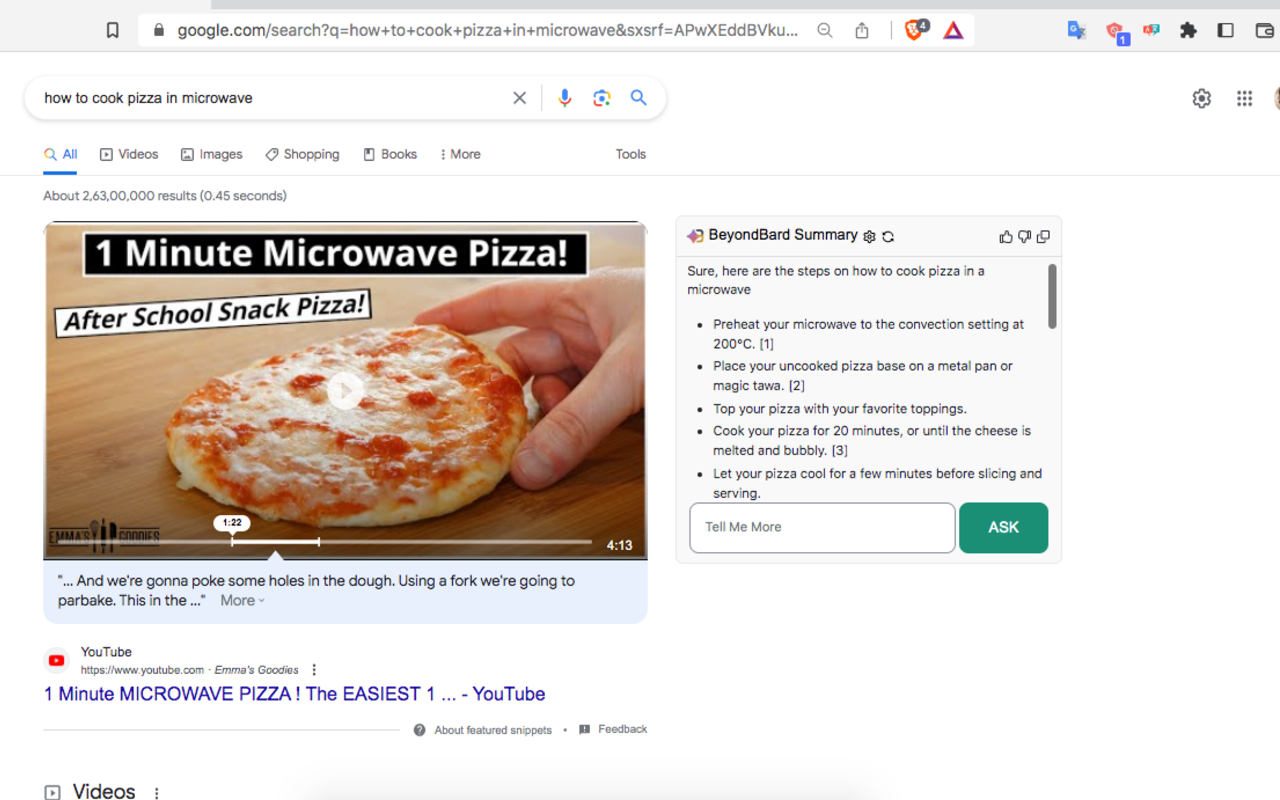Expand the snippet with the More link

click(x=243, y=601)
